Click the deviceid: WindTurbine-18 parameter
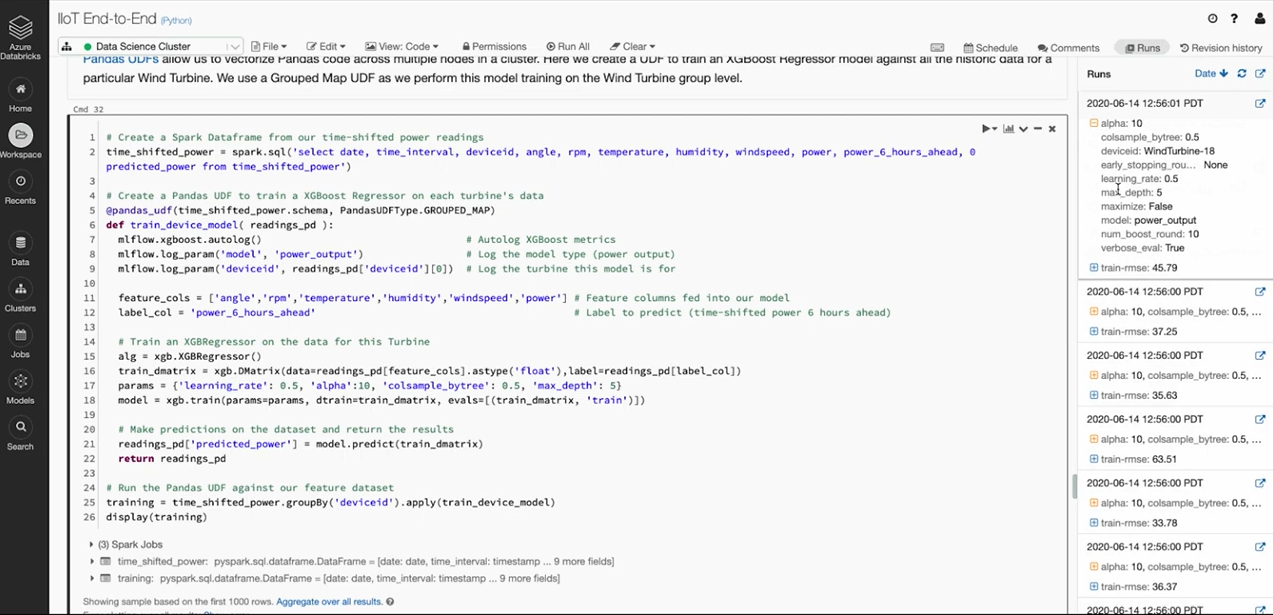This screenshot has width=1273, height=615. [1158, 151]
